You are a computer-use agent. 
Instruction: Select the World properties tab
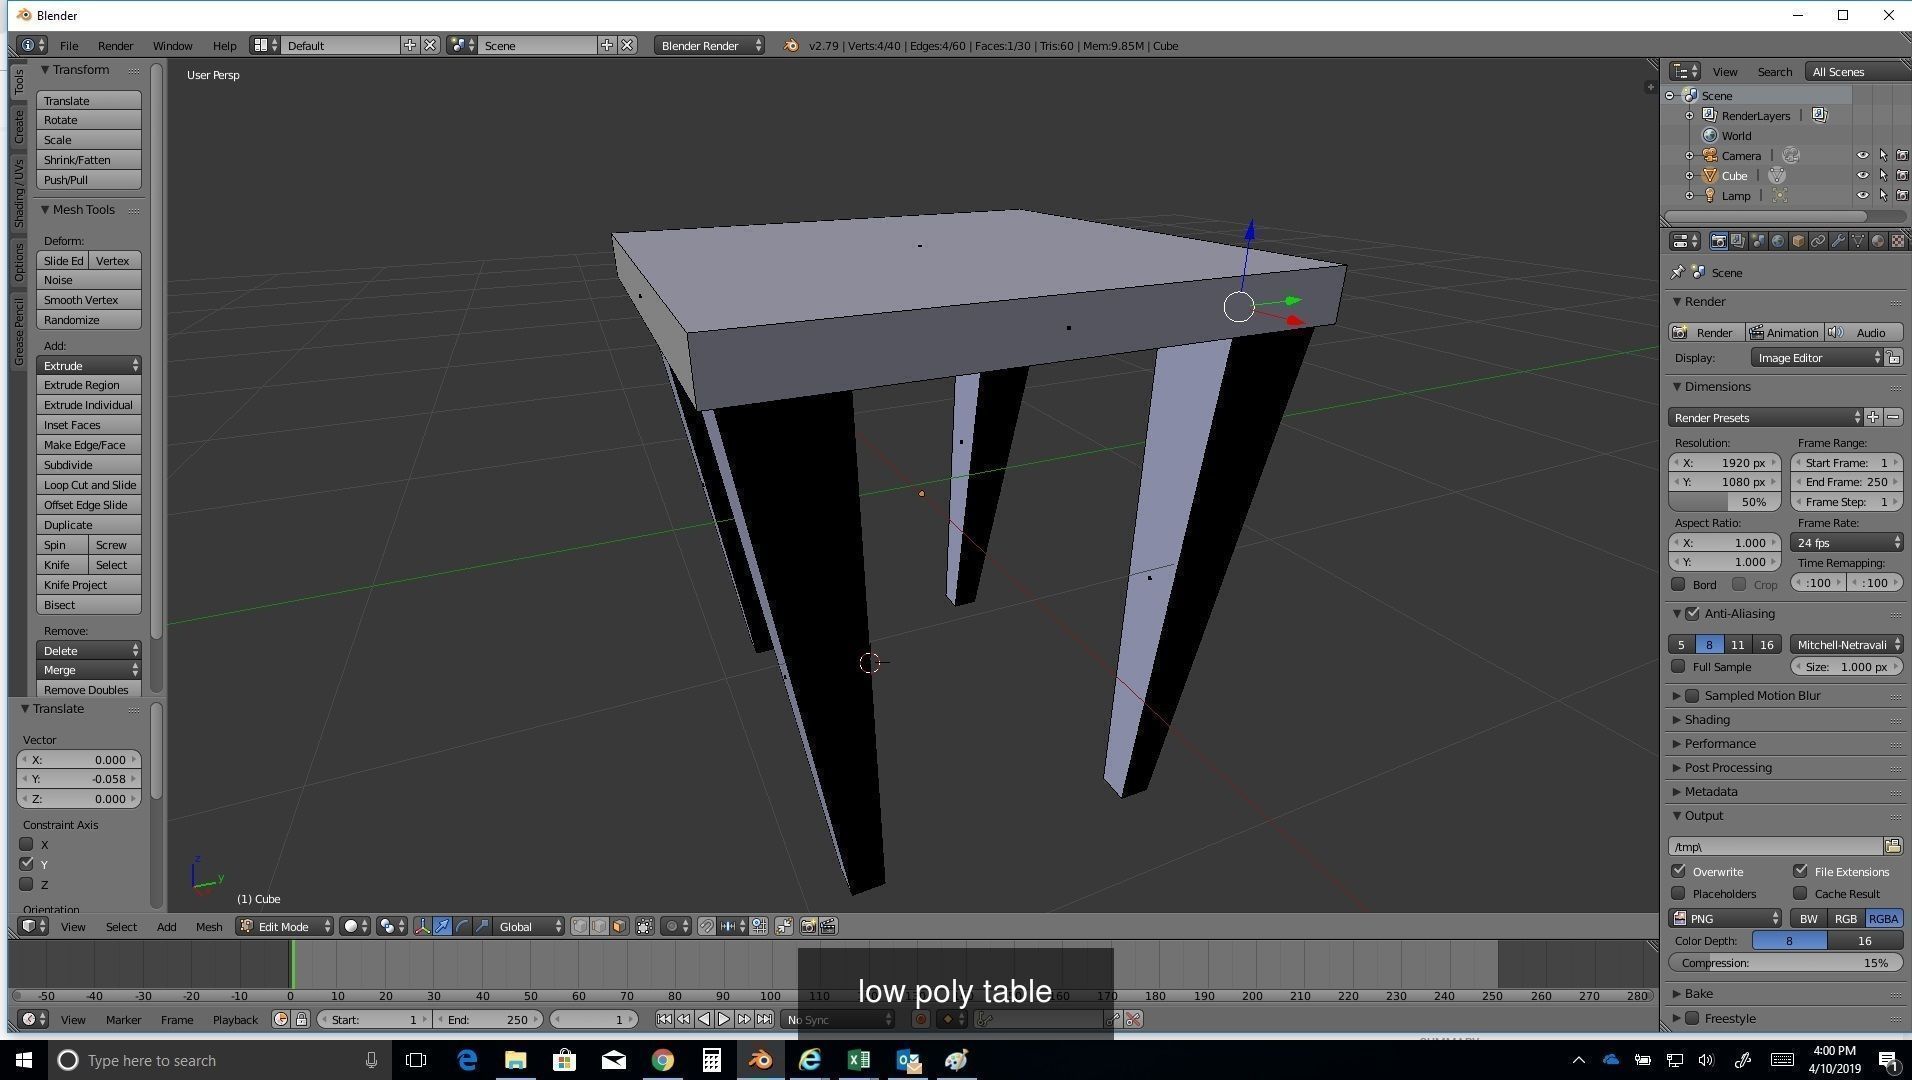pyautogui.click(x=1778, y=241)
